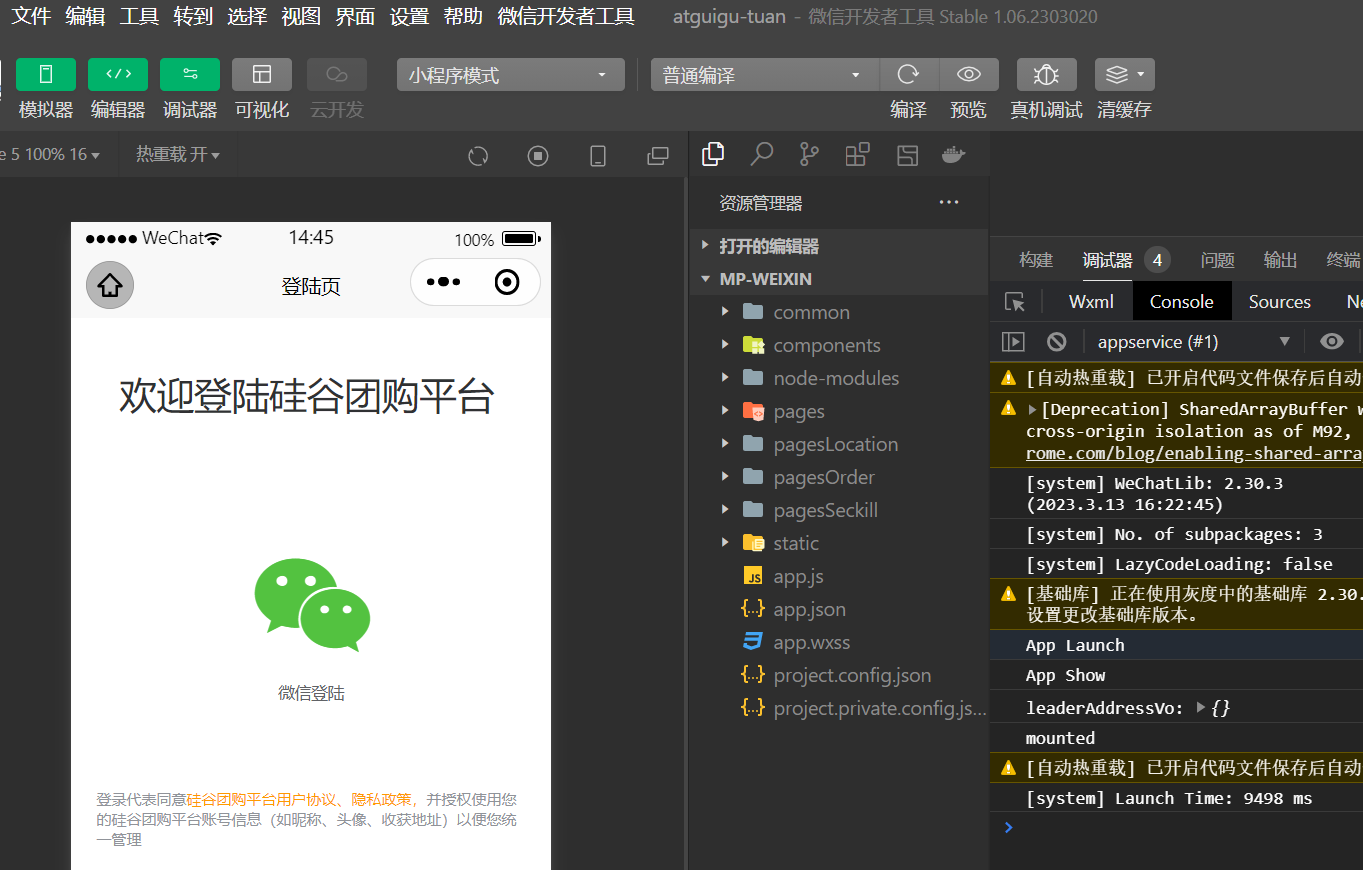Click the simulator stop icon
This screenshot has height=870, width=1363.
click(538, 155)
